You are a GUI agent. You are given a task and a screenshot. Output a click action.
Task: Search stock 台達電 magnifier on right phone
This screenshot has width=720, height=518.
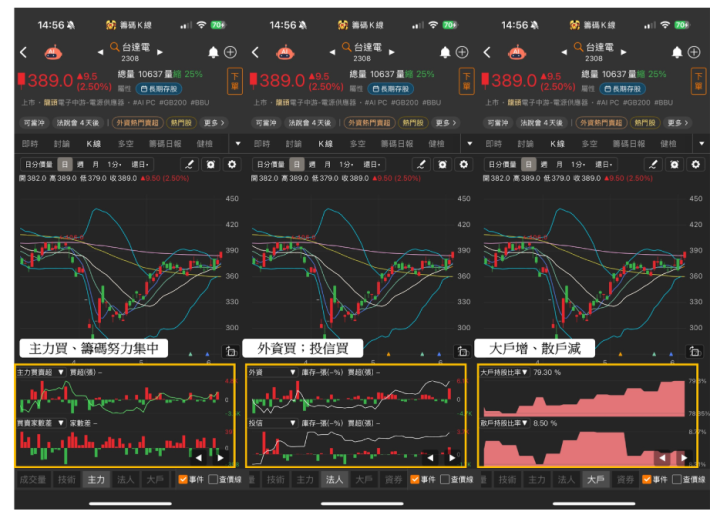click(579, 47)
